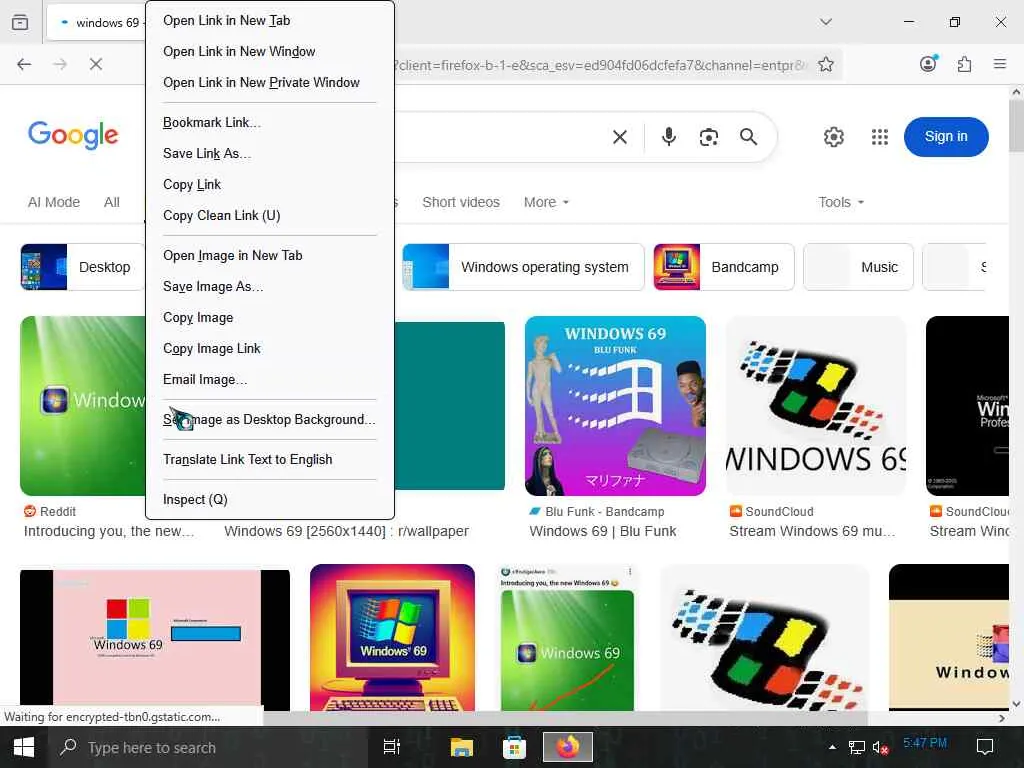The height and width of the screenshot is (768, 1024).
Task: Stop the page from loading
Action: coord(96,64)
